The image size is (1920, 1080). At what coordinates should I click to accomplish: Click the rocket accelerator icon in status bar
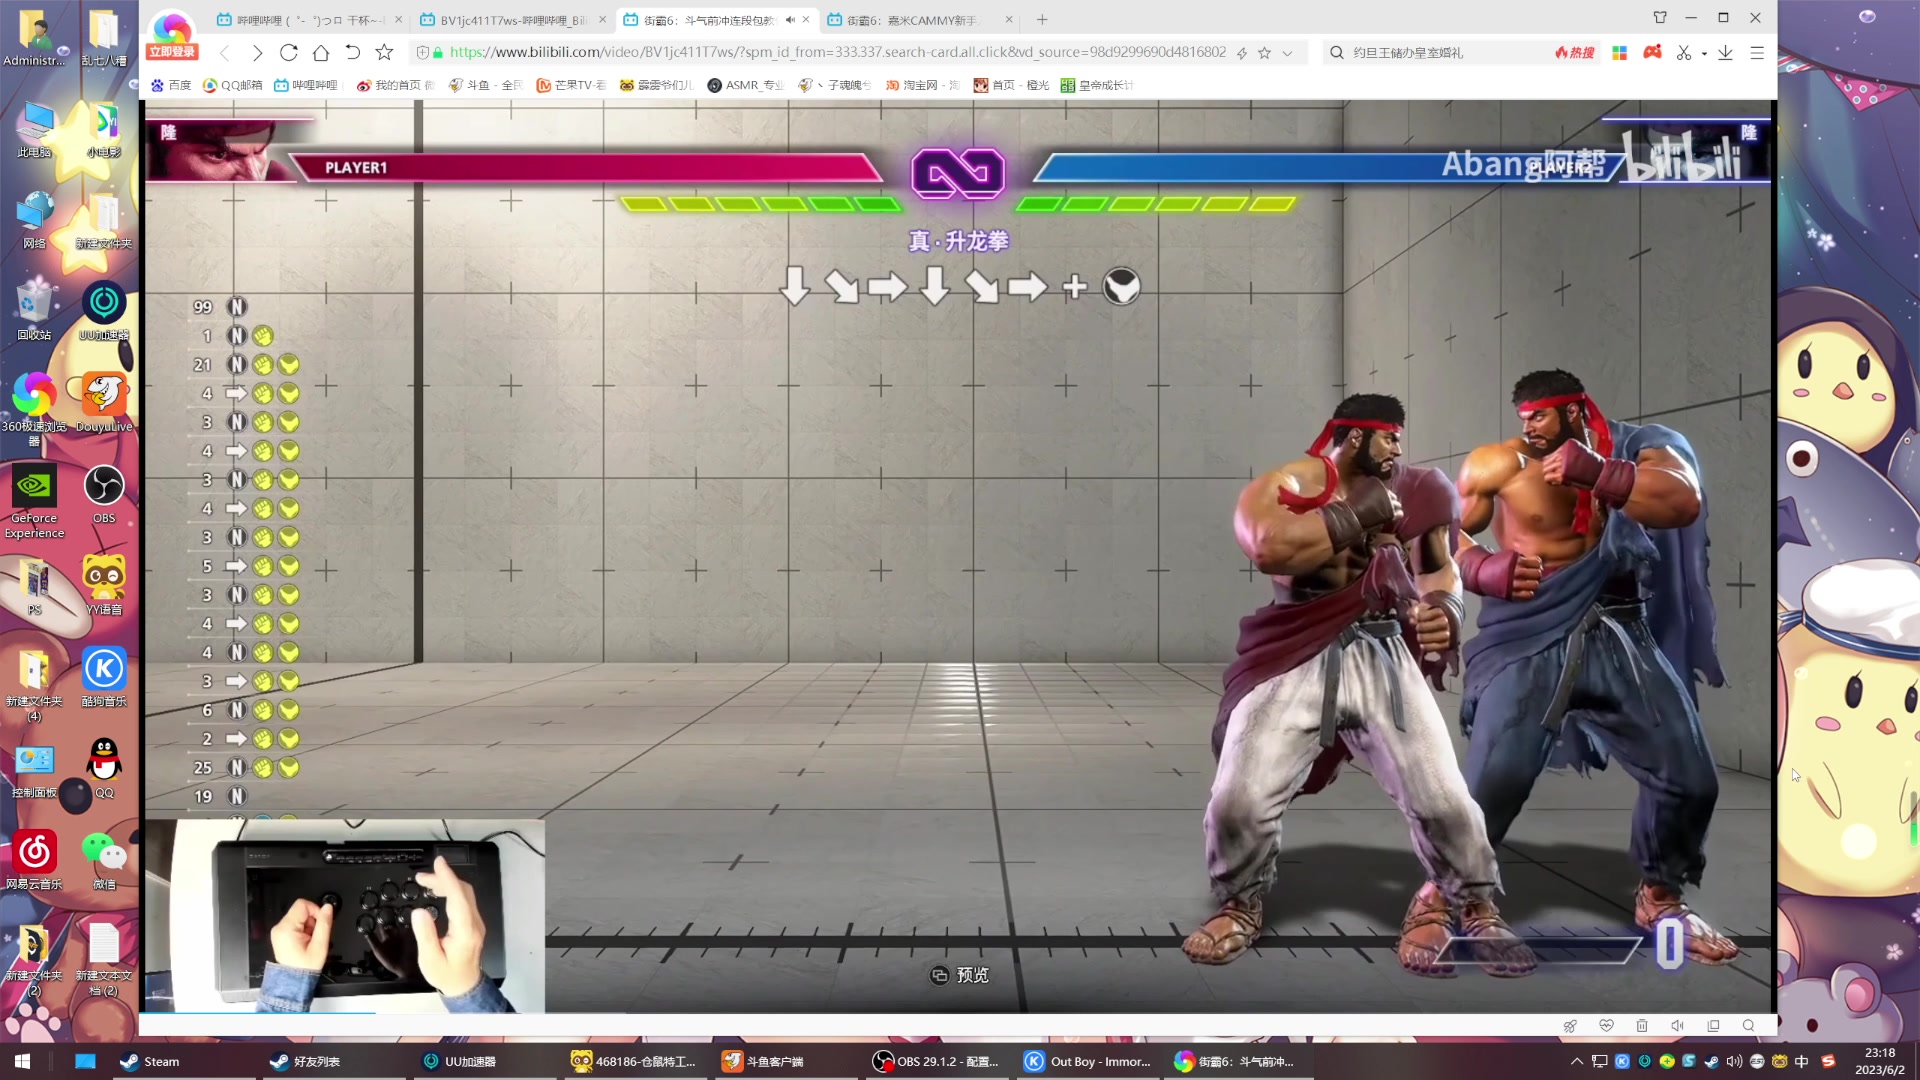(x=1570, y=1026)
